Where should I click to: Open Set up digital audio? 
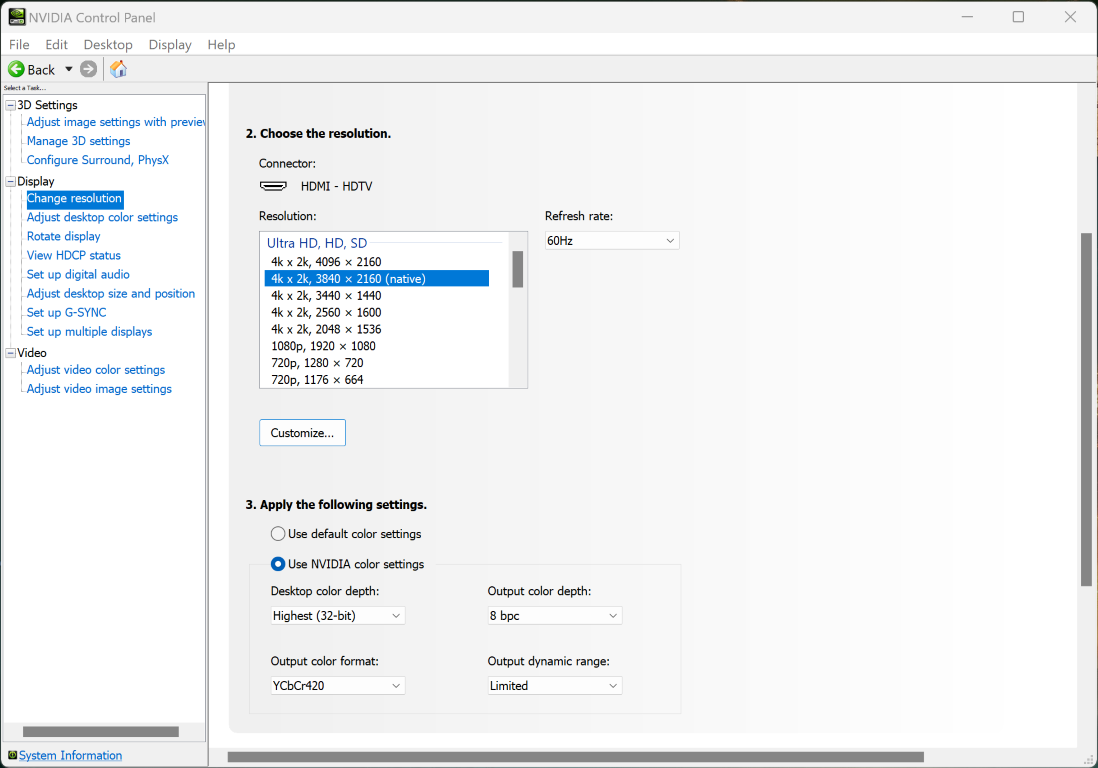[x=78, y=274]
